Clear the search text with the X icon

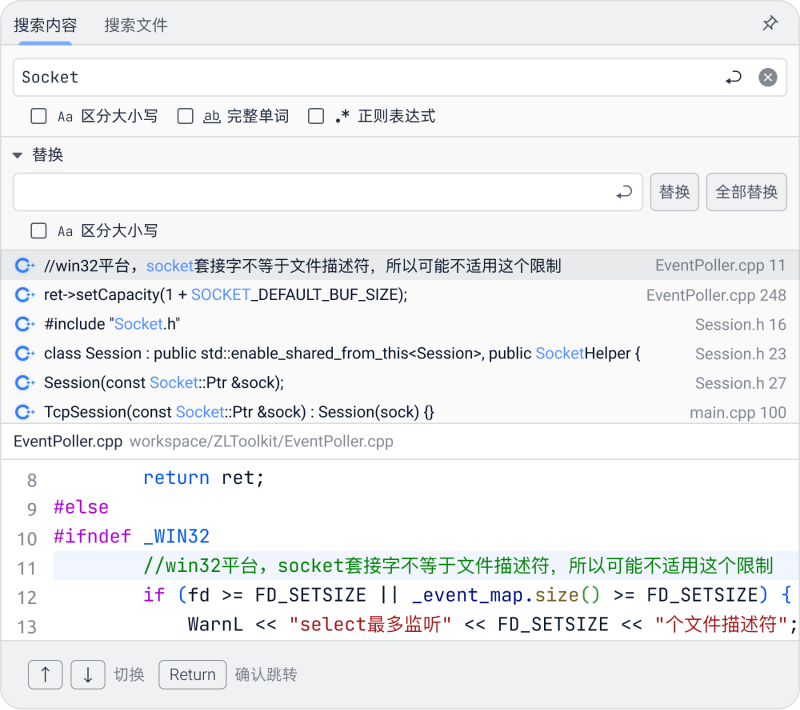click(767, 78)
